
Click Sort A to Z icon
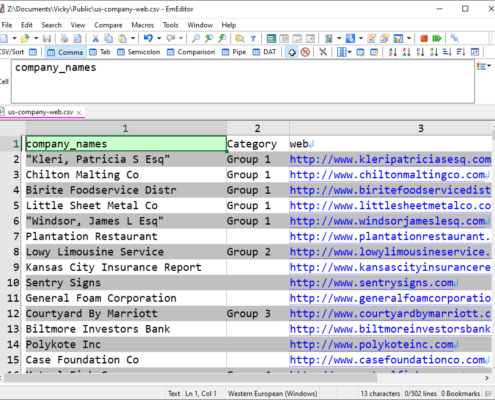(393, 52)
